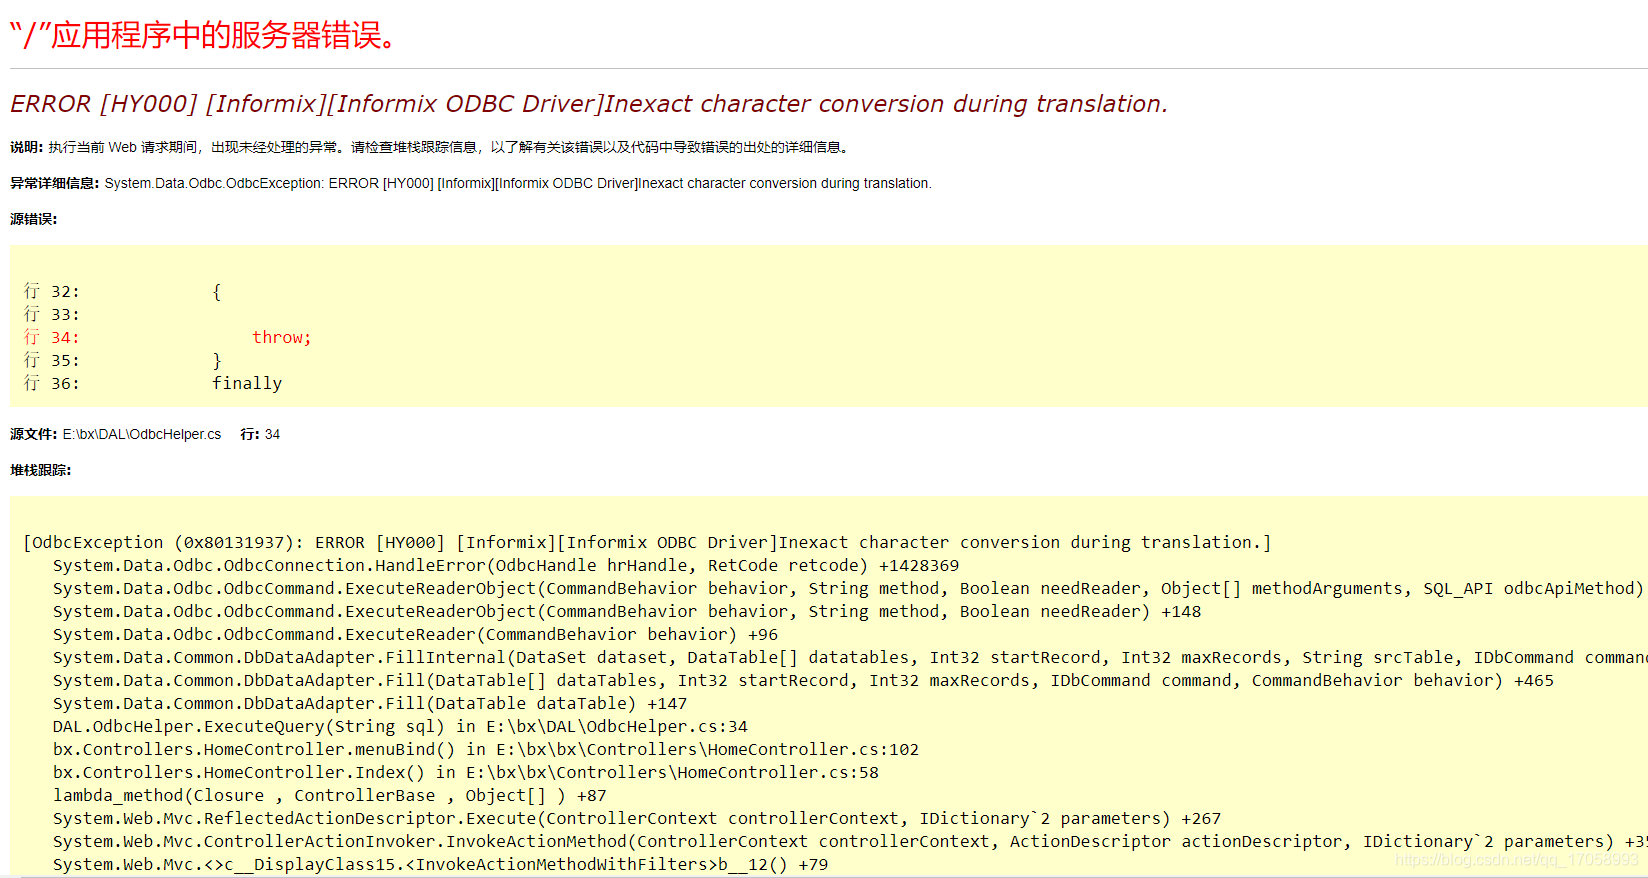Click the 堆栈跟踪 stack trace label
The image size is (1648, 878).
click(x=41, y=470)
